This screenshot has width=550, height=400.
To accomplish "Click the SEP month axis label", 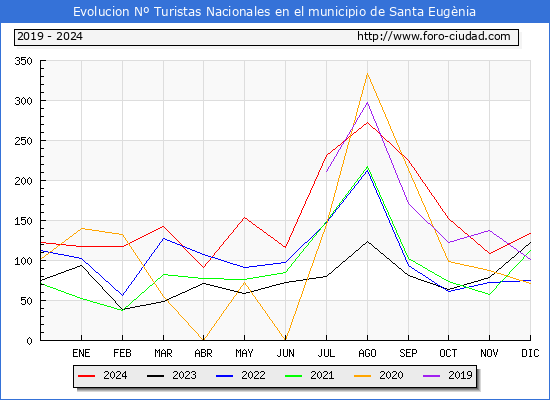I will [408, 353].
